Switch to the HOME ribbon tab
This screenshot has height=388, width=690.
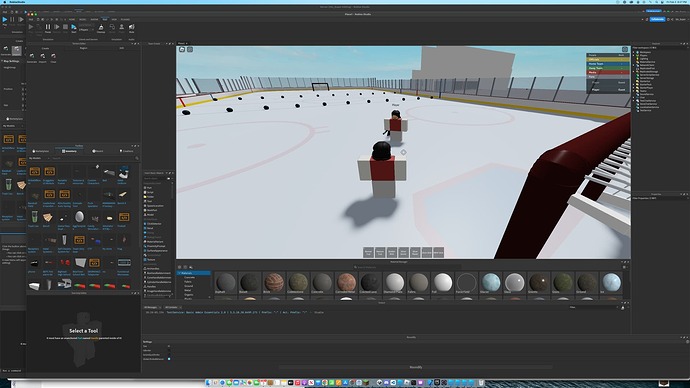72,19
